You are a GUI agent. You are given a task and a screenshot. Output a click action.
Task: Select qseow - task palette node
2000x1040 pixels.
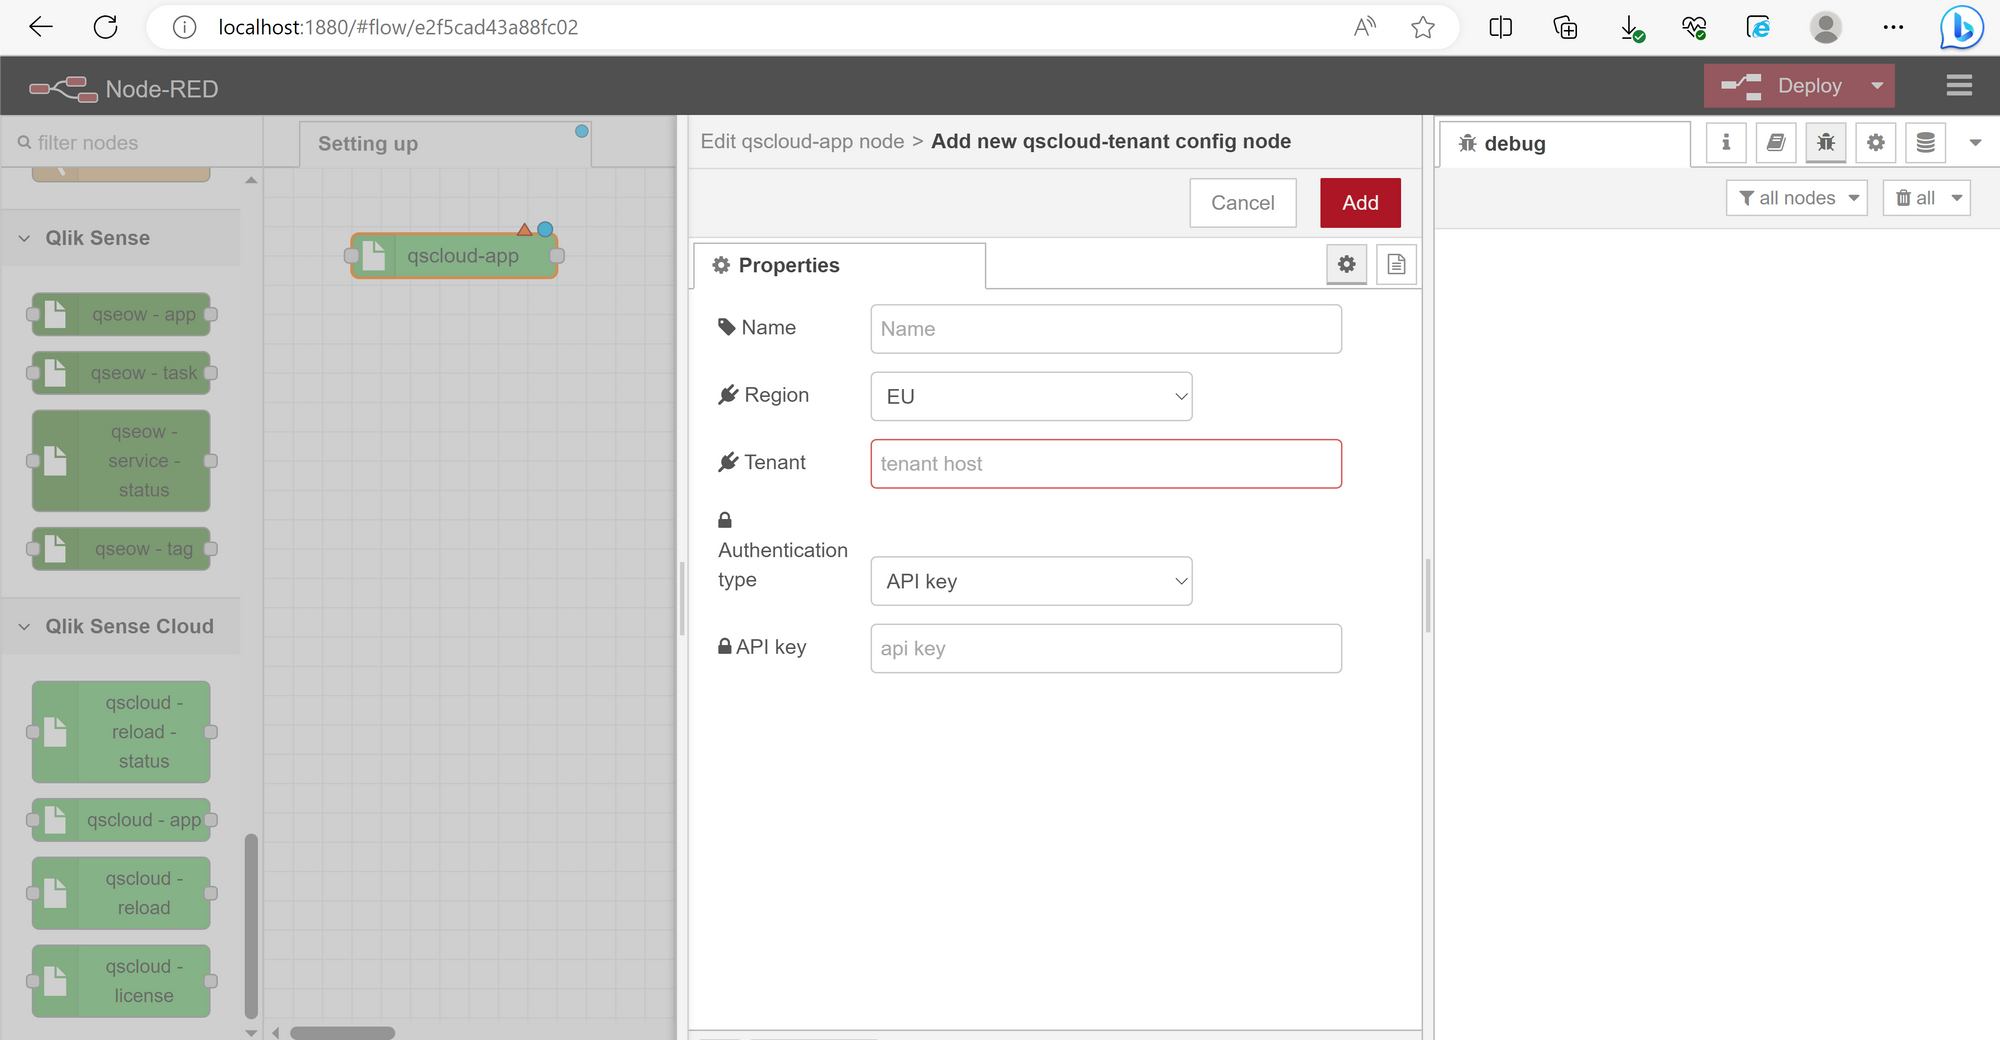point(121,373)
